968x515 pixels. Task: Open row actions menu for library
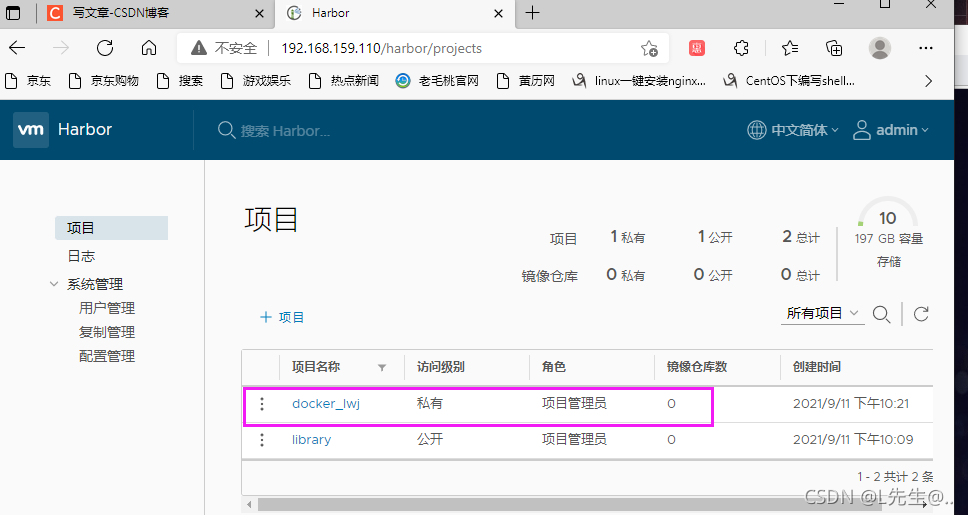coord(262,440)
